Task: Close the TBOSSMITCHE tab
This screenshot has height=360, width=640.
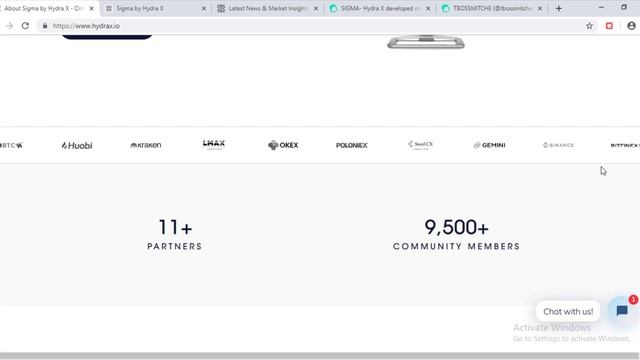Action: (540, 8)
